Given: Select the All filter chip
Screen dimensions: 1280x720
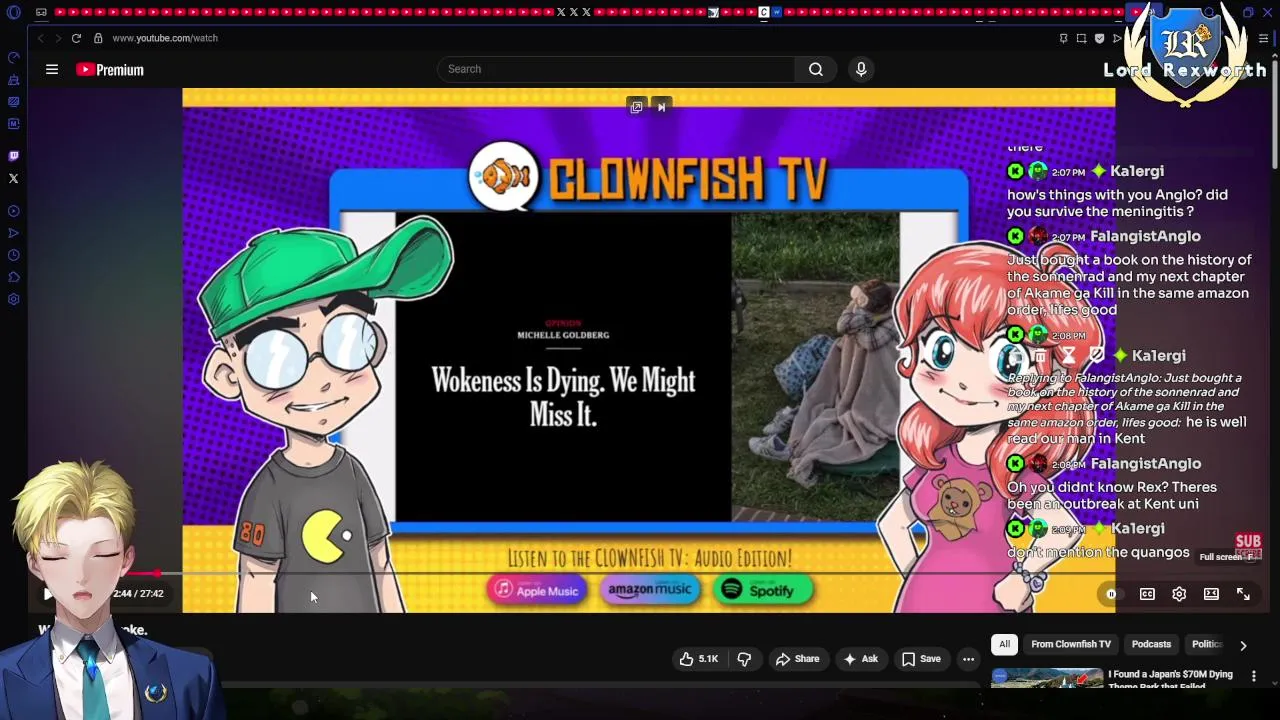Looking at the screenshot, I should click(1004, 644).
